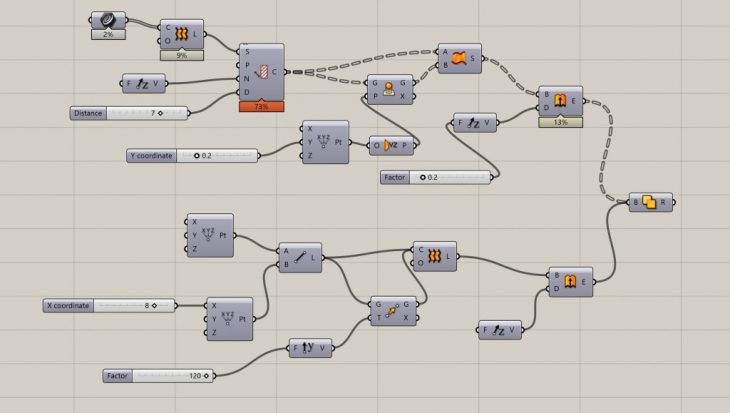The height and width of the screenshot is (413, 730).
Task: Click the red 73% profiler label
Action: point(262,106)
